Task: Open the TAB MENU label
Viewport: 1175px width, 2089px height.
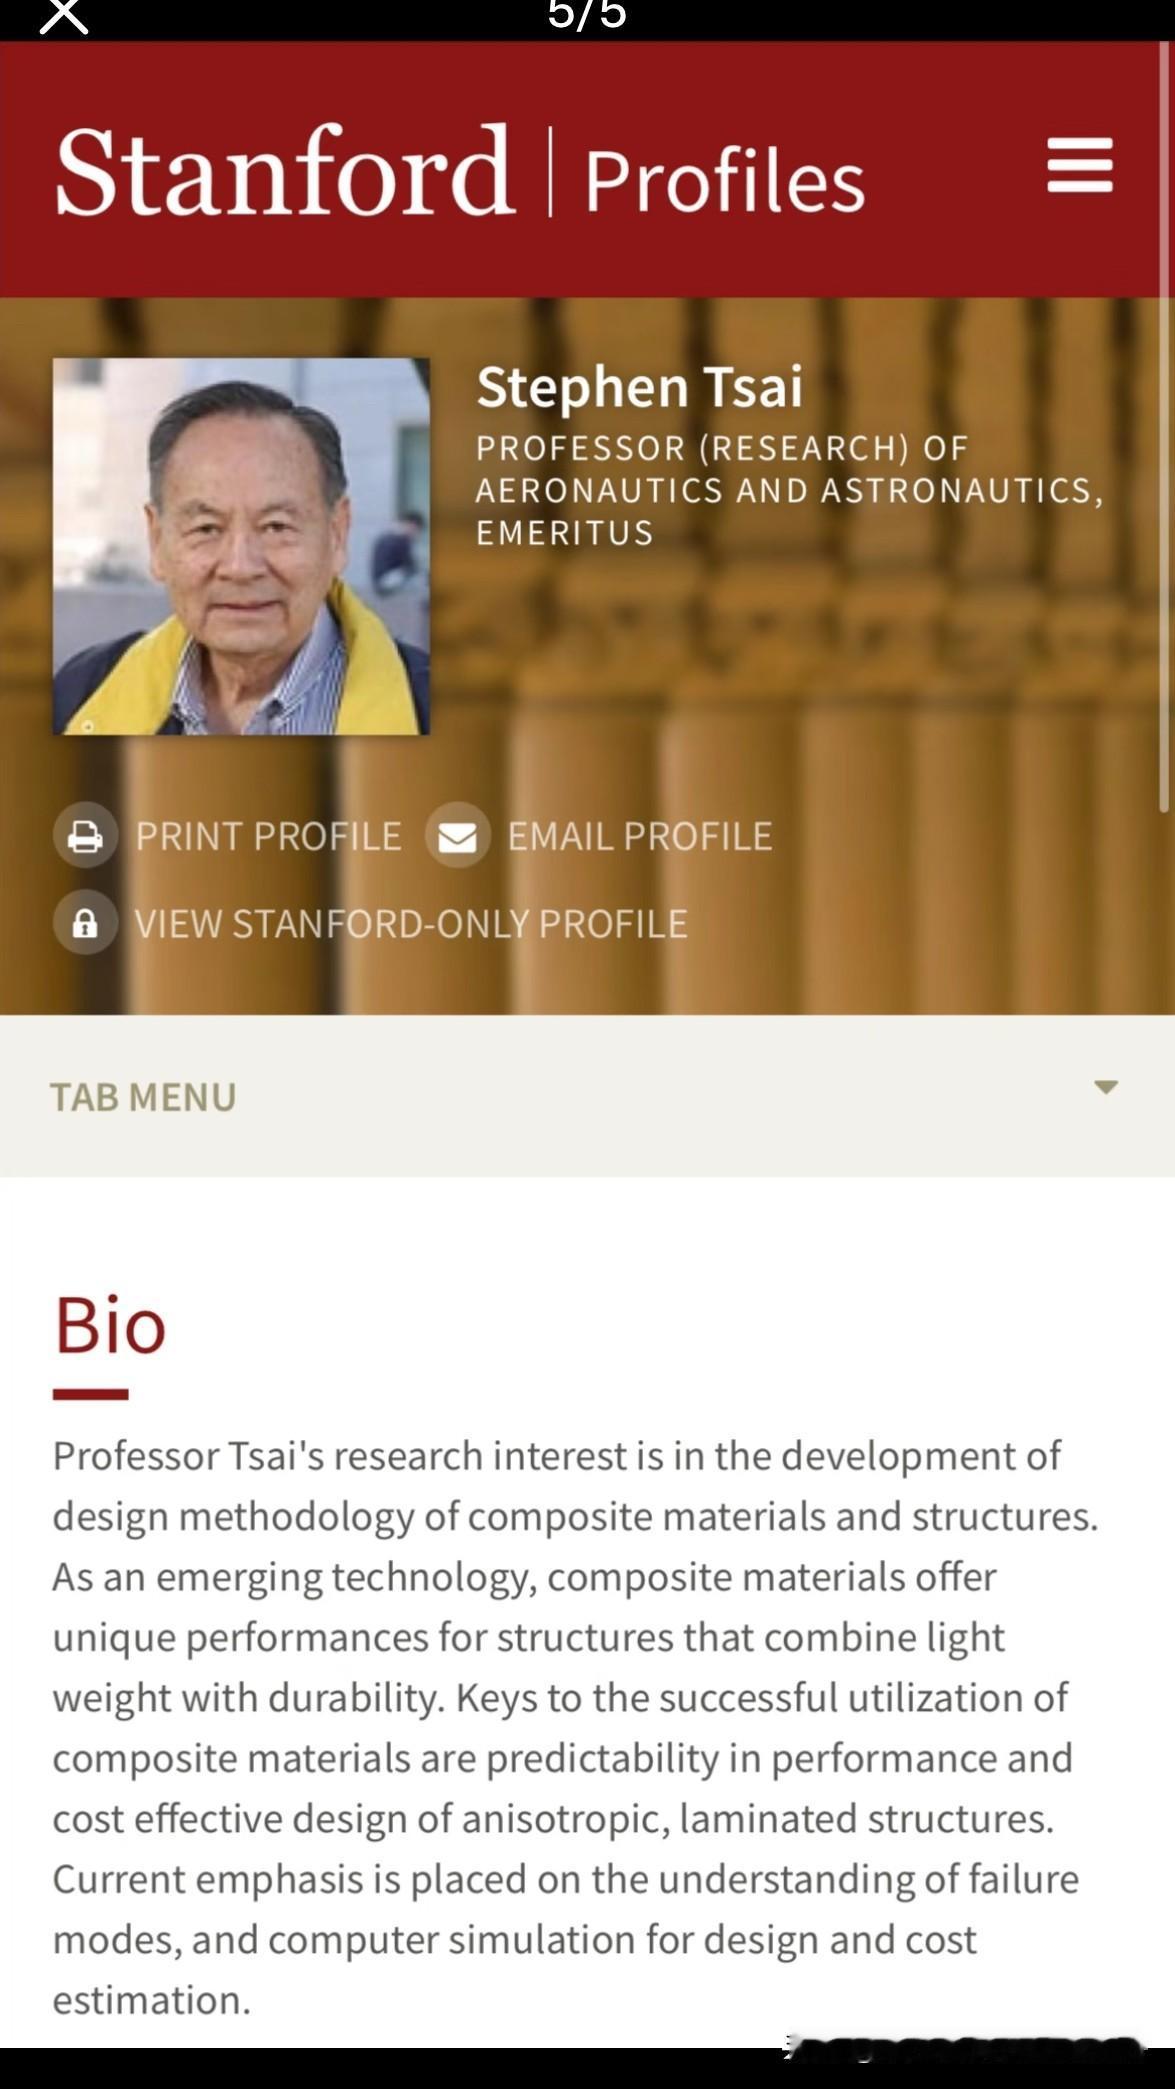Action: point(143,1097)
